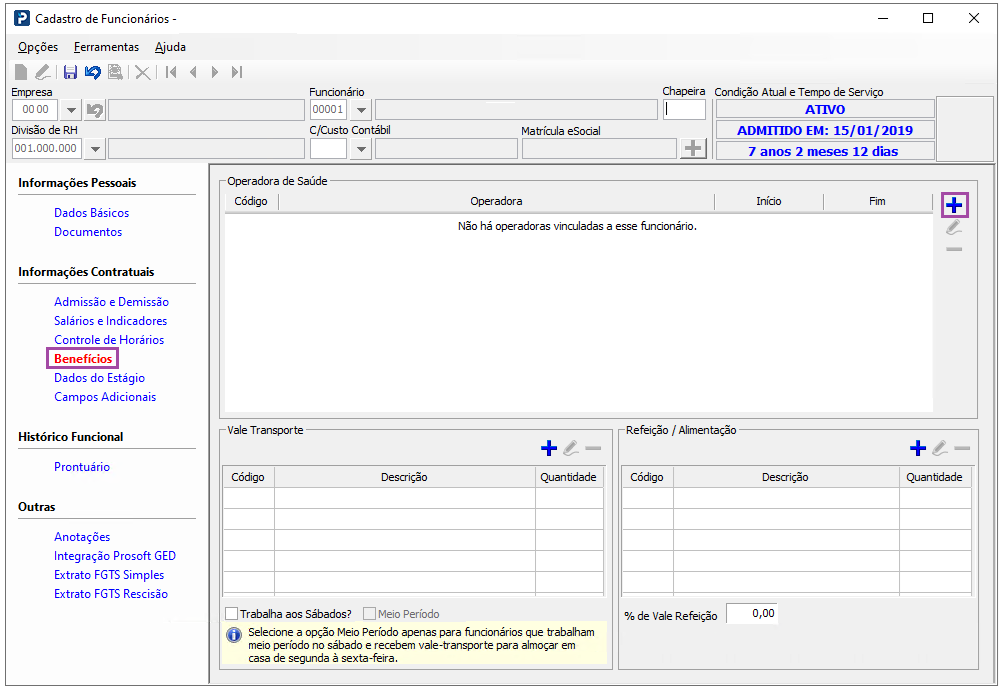Click plus button next to Matrícula eSocial
This screenshot has width=1005, height=694.
693,149
